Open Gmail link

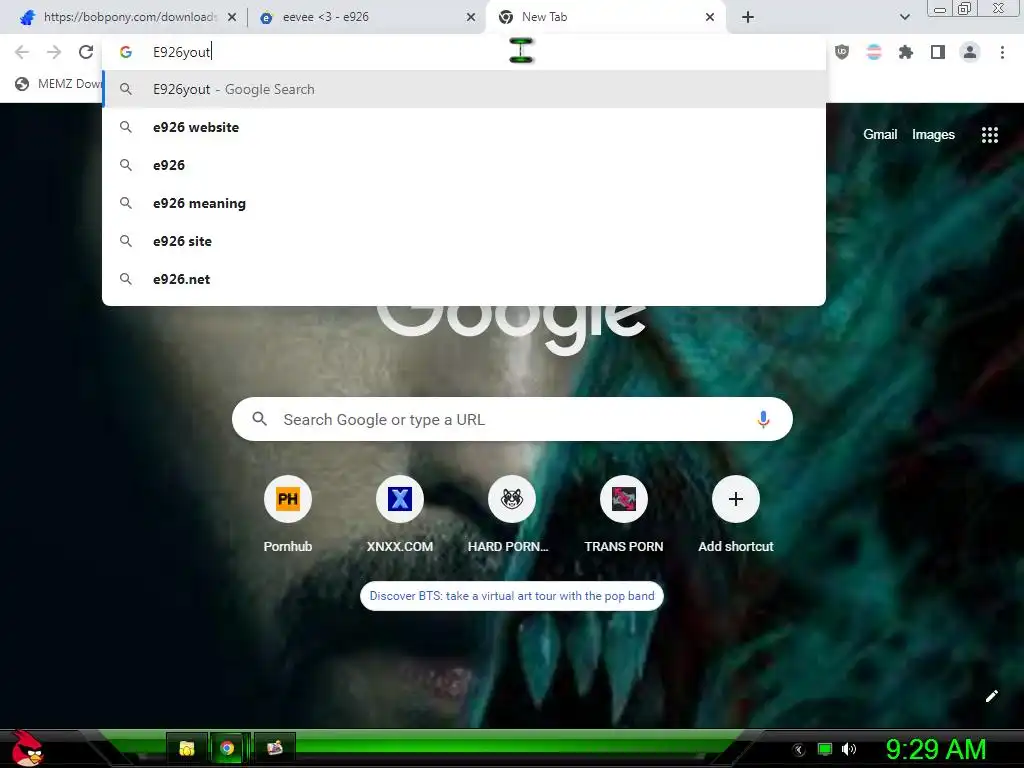click(880, 135)
